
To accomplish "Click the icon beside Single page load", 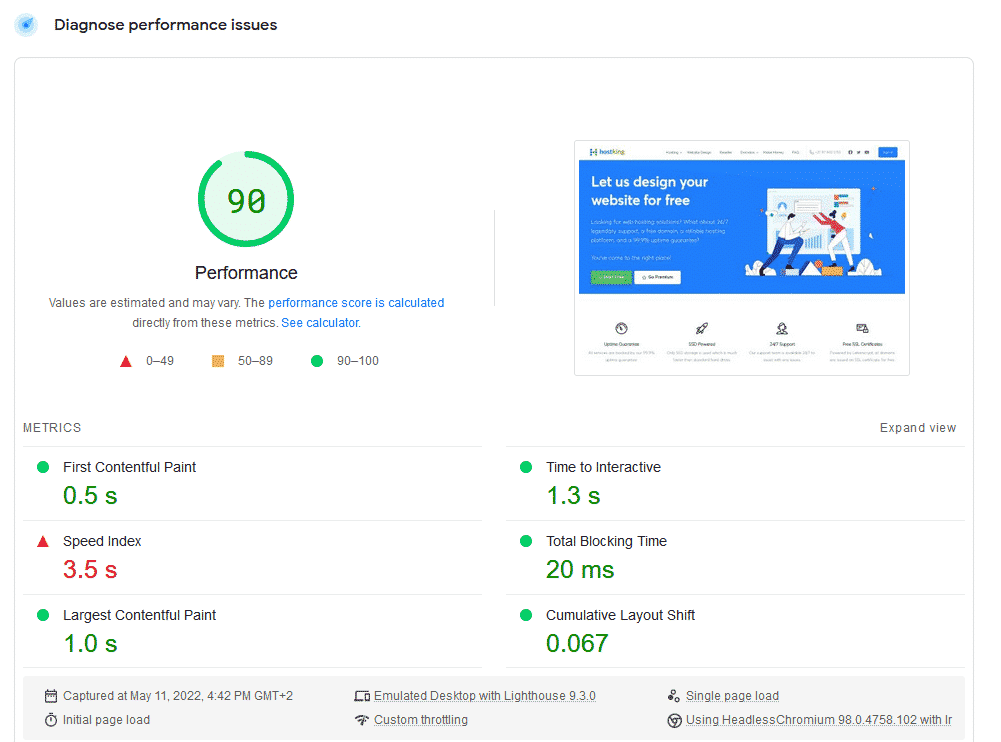I will coord(674,696).
